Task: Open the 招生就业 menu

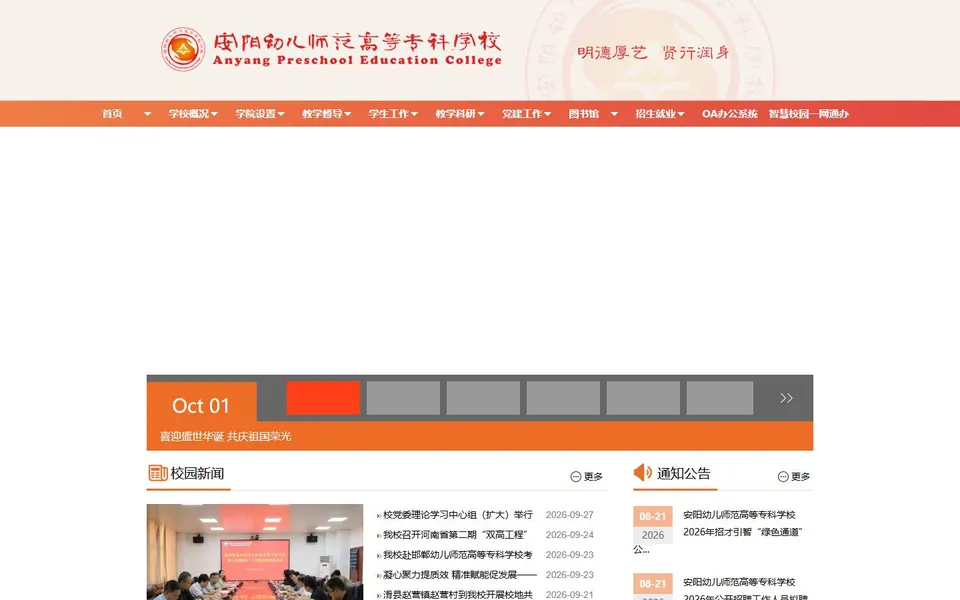Action: click(656, 114)
